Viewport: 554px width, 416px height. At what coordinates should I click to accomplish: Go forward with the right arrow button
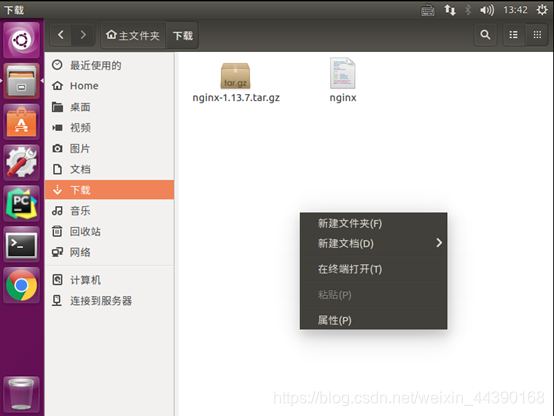tap(83, 35)
